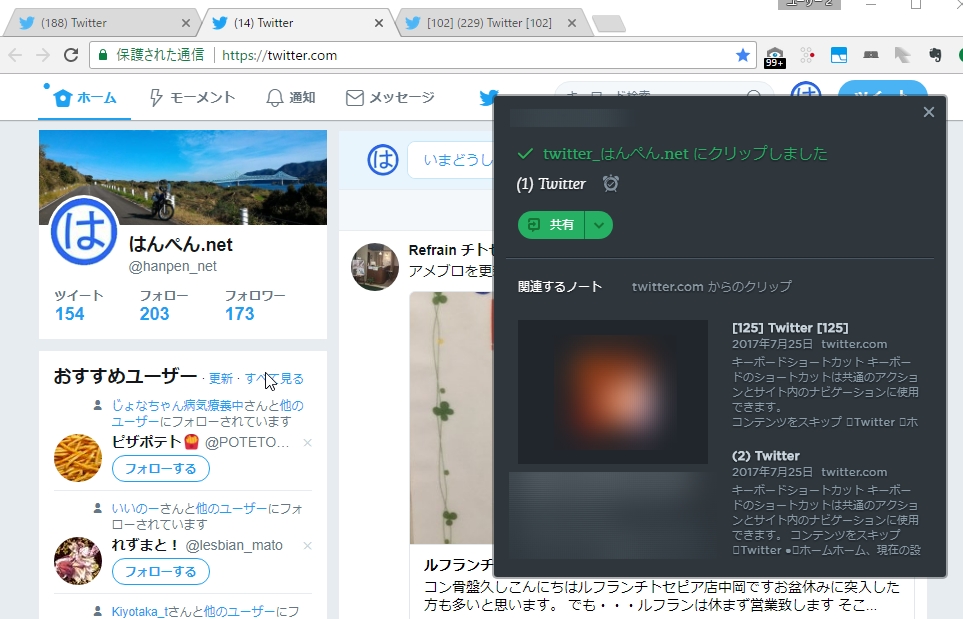This screenshot has height=619, width=963.
Task: Share the clipped note with 共有 button
Action: [552, 225]
